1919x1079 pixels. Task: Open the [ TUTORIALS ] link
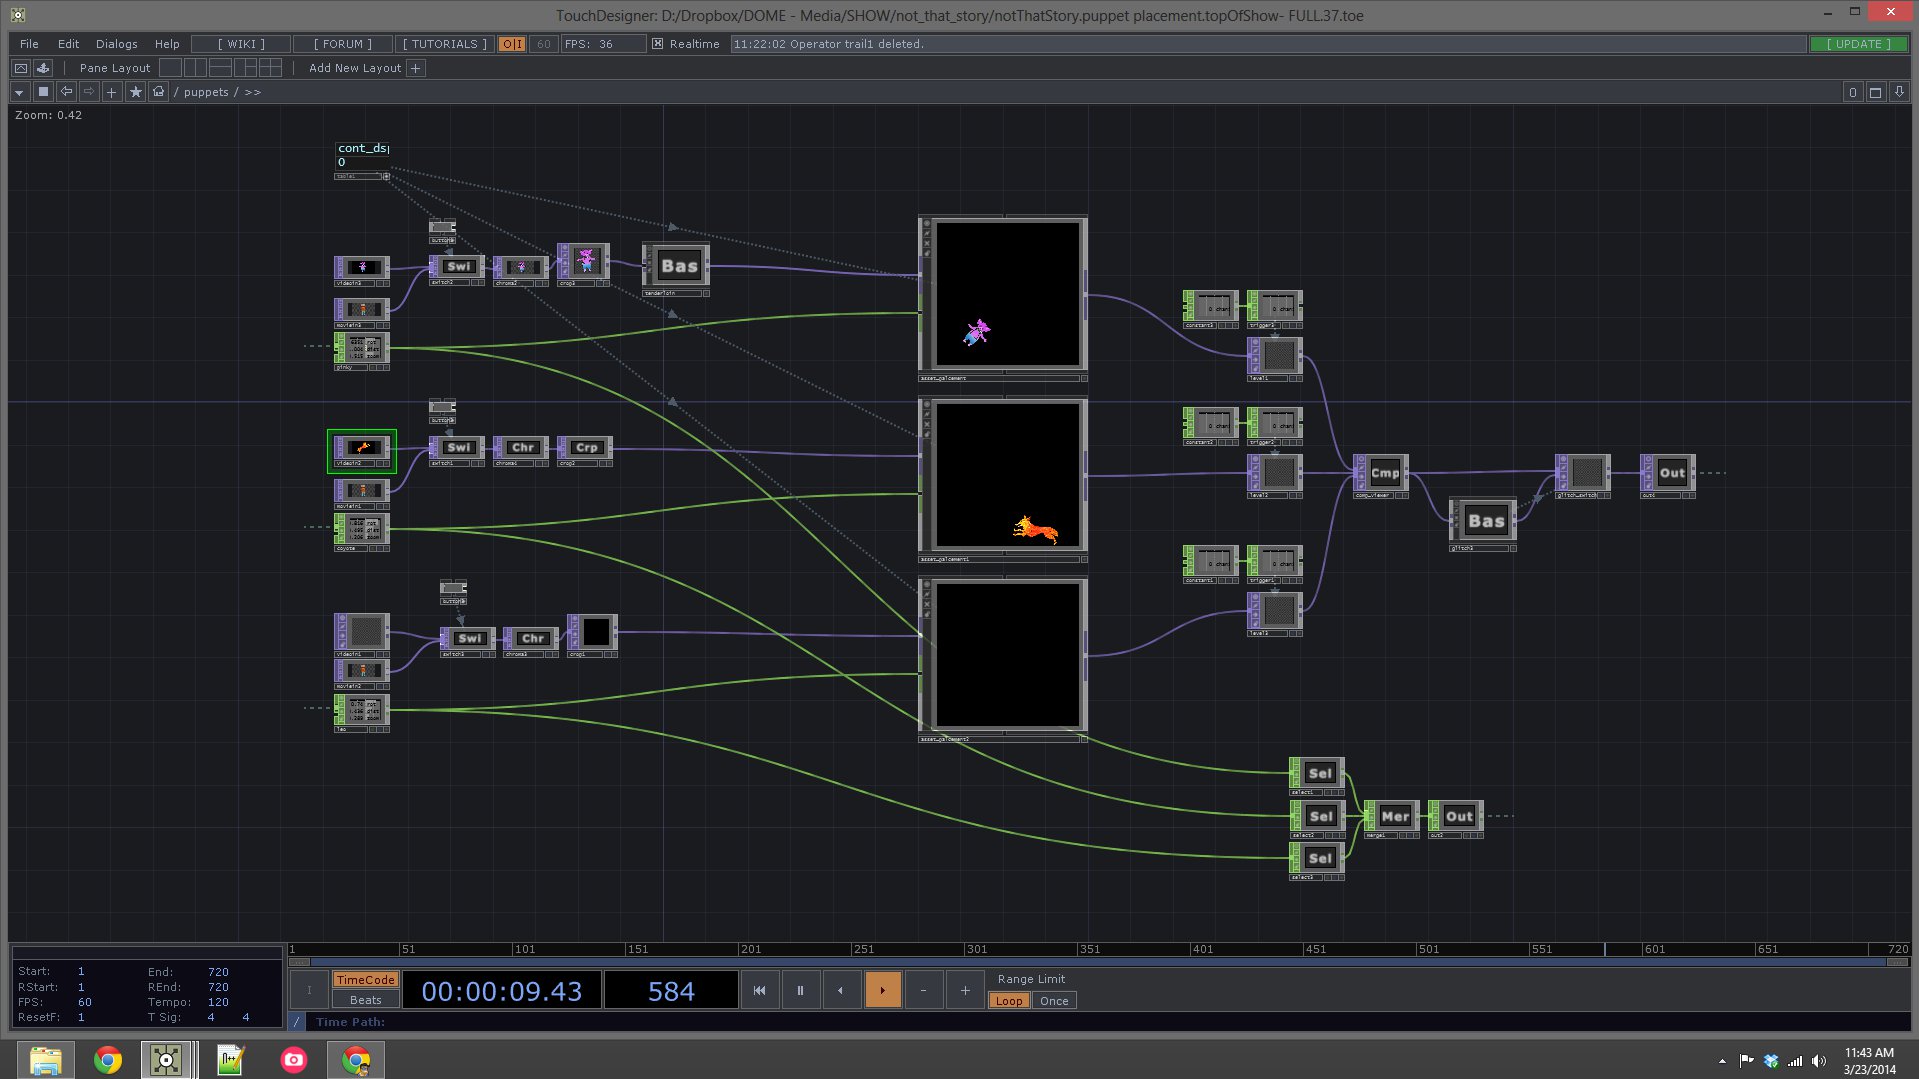(444, 44)
